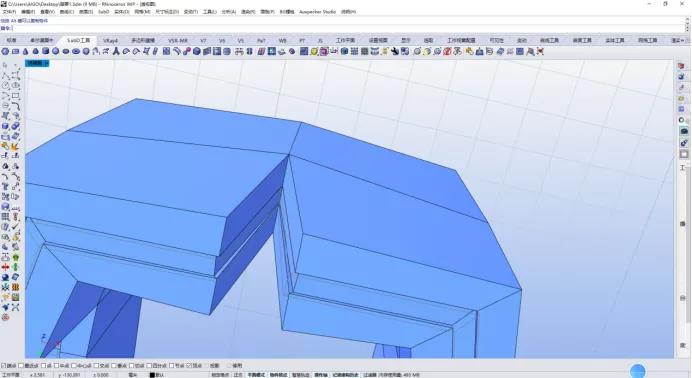Select the SubD cone primitive icon

26,52
